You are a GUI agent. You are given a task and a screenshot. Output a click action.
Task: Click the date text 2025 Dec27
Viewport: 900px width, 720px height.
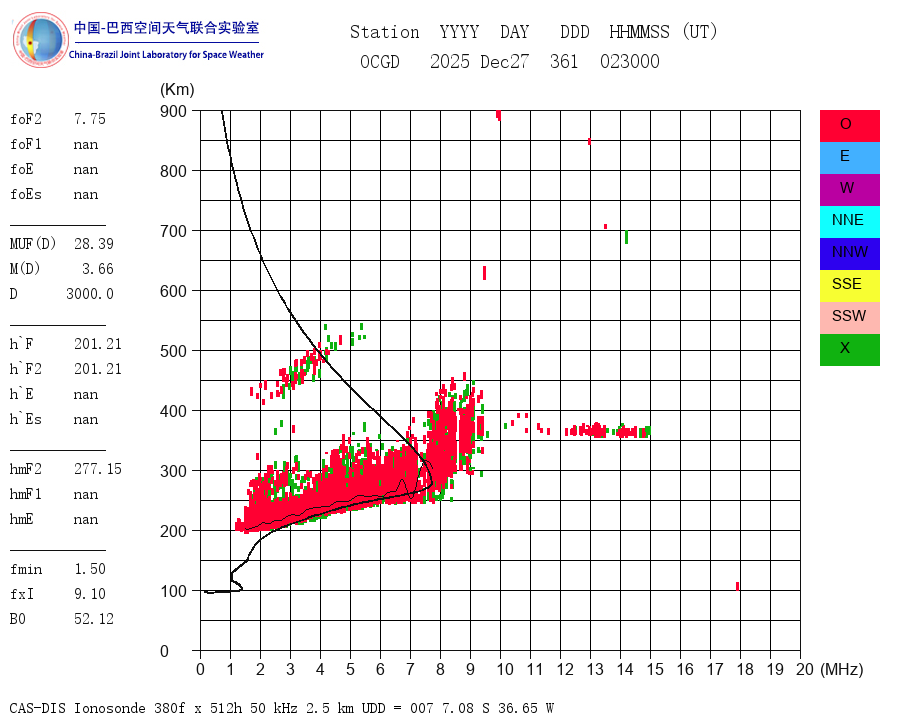(479, 61)
